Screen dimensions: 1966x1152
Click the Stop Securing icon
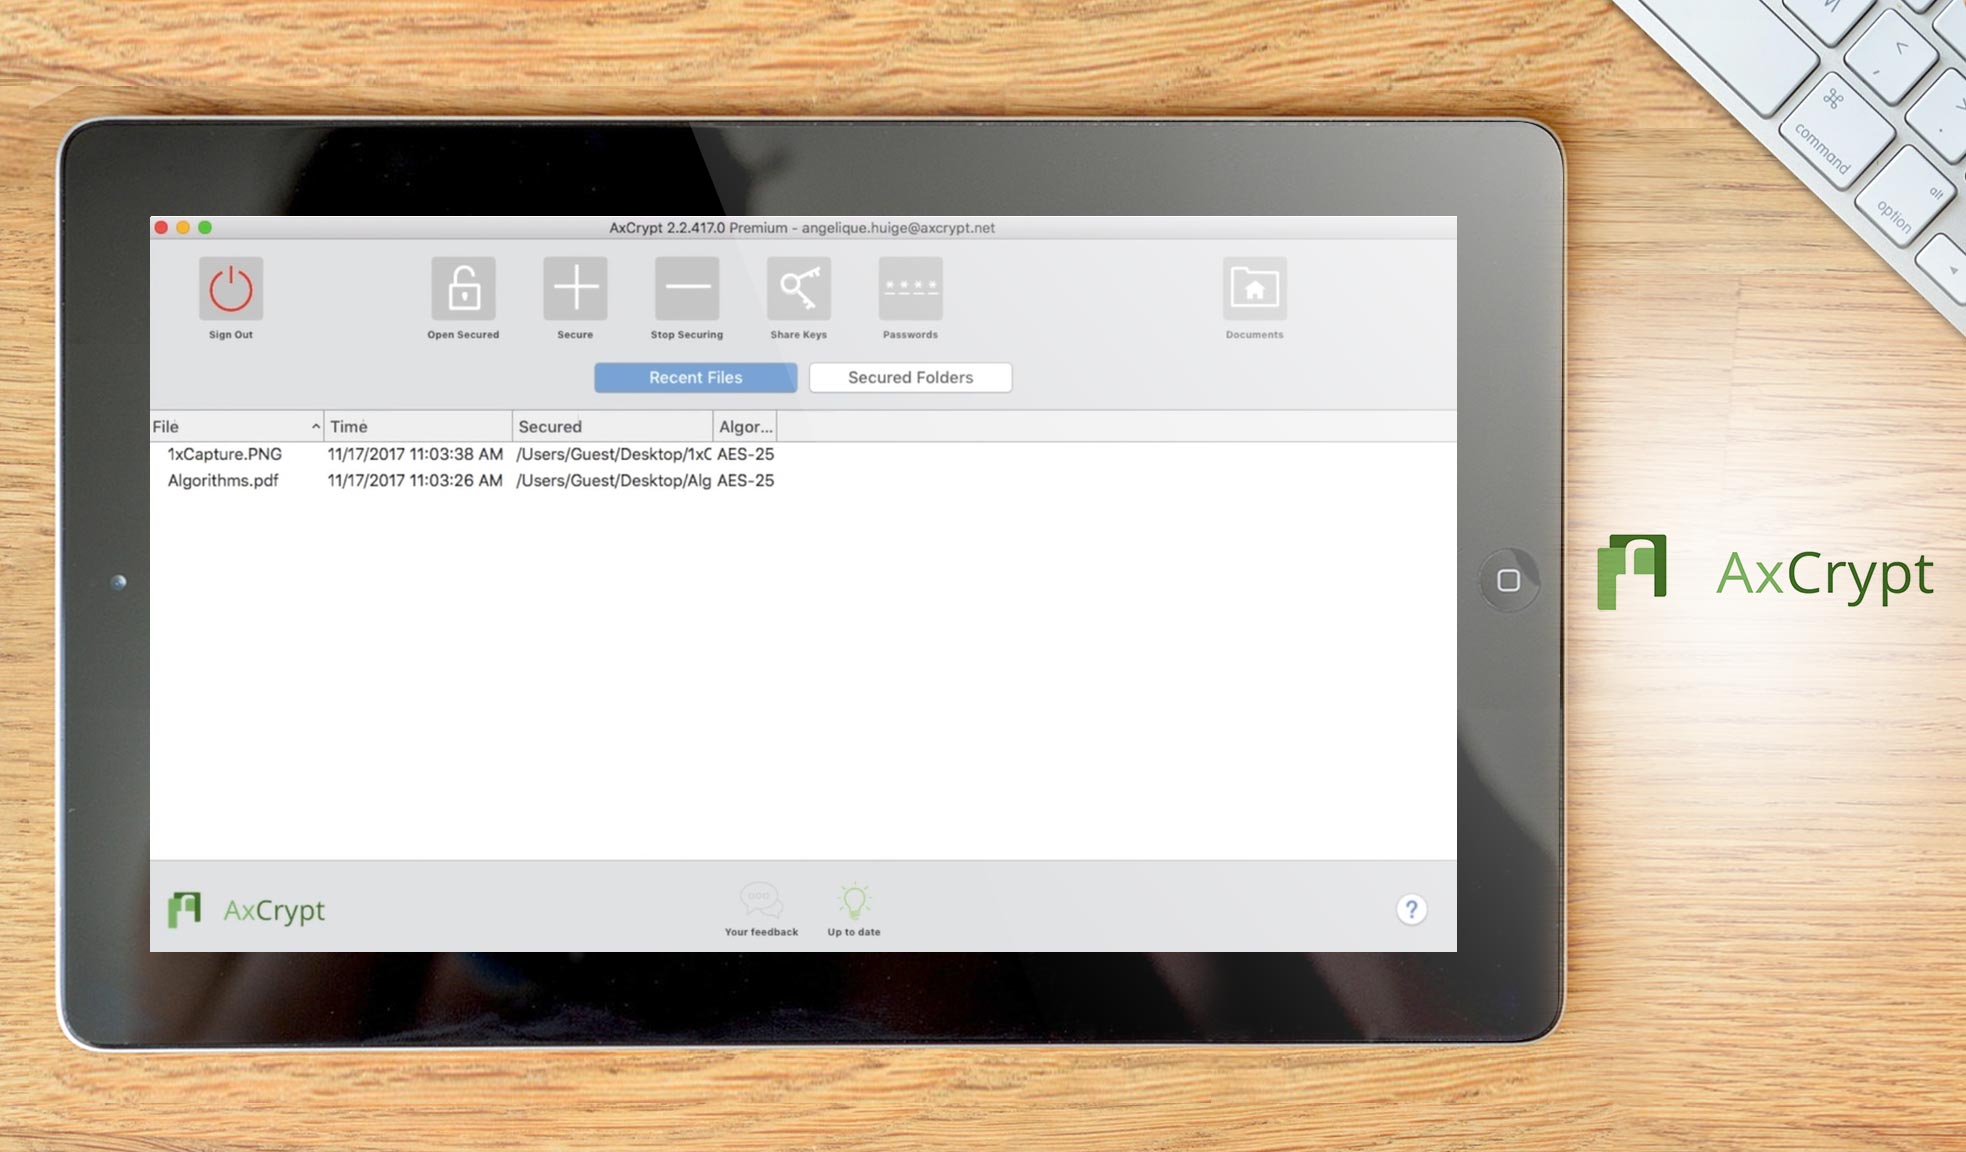pyautogui.click(x=686, y=287)
